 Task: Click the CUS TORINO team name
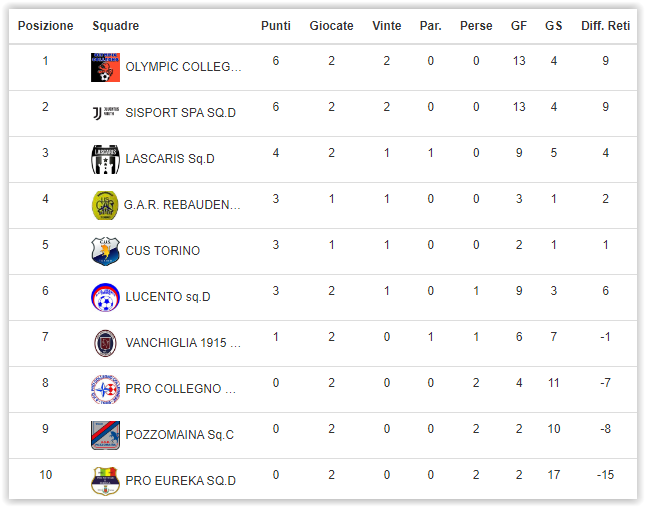pyautogui.click(x=162, y=251)
